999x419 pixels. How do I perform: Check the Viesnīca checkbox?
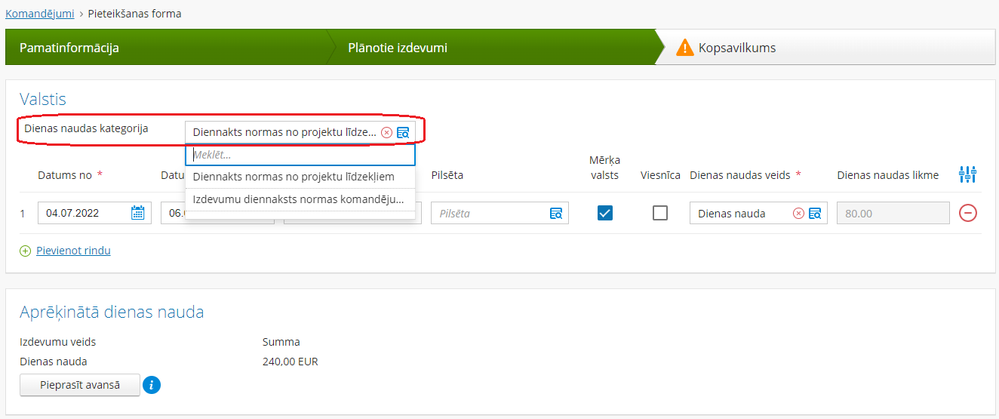click(661, 213)
